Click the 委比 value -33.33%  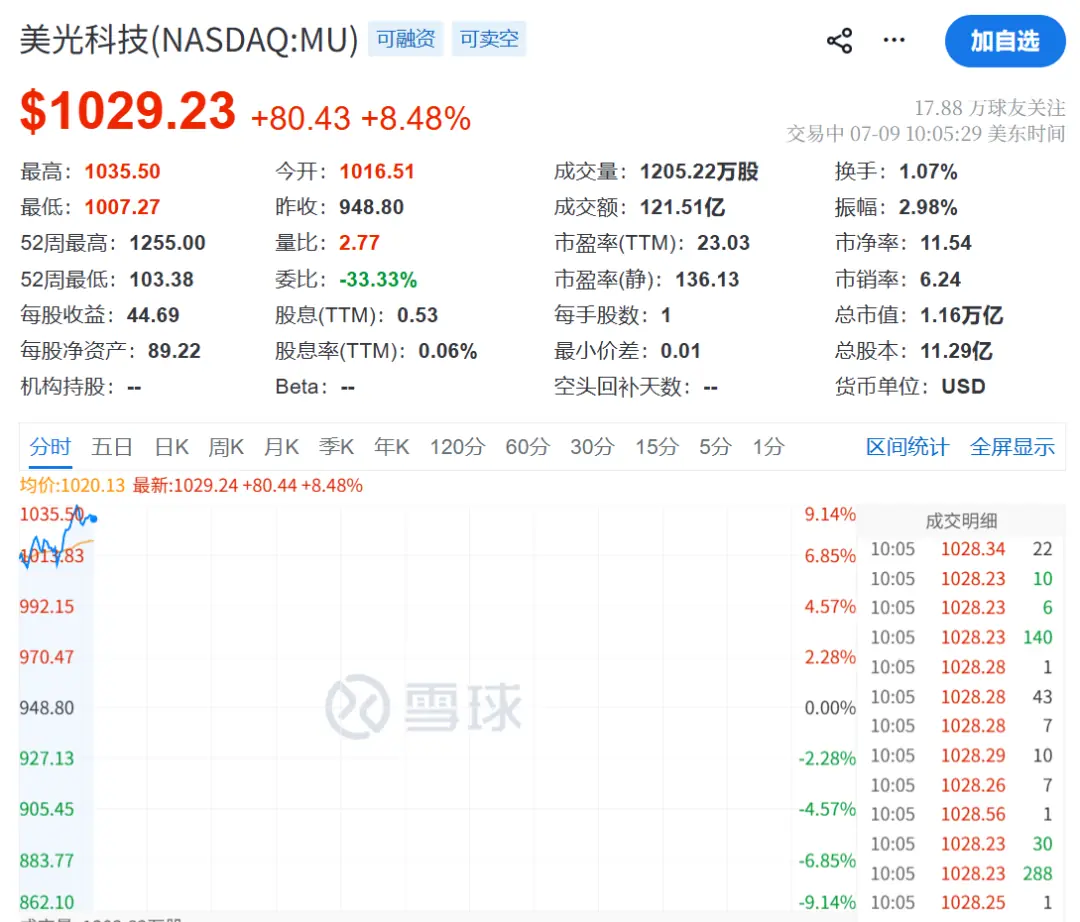point(378,280)
